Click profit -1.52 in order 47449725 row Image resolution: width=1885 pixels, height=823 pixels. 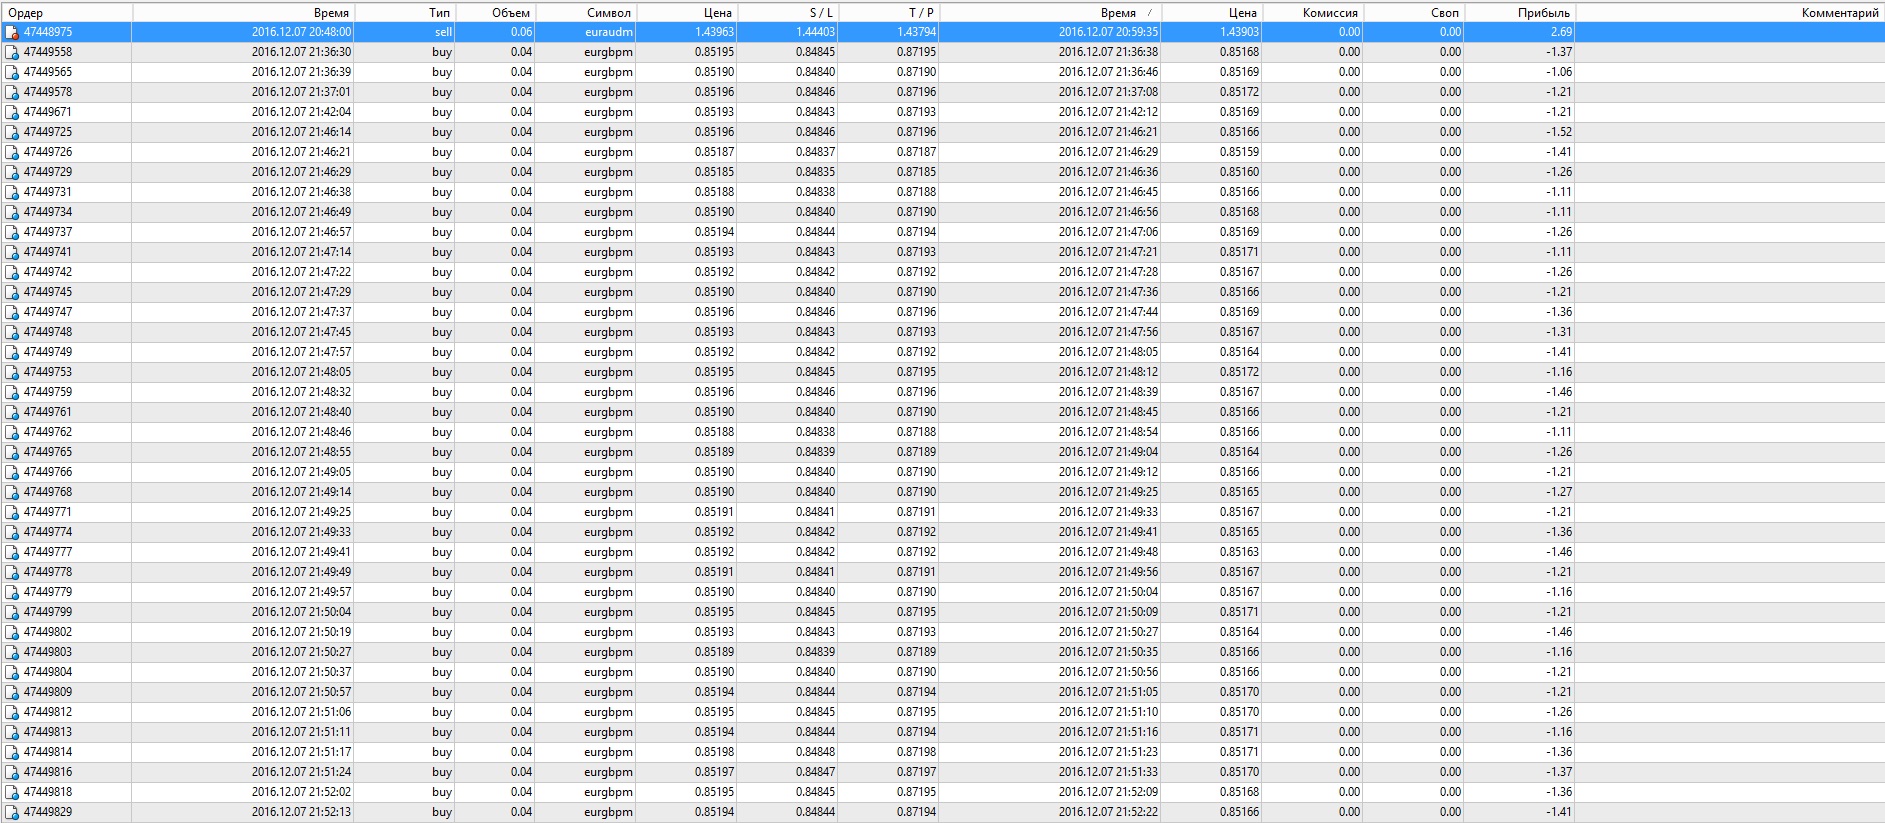tap(1559, 132)
